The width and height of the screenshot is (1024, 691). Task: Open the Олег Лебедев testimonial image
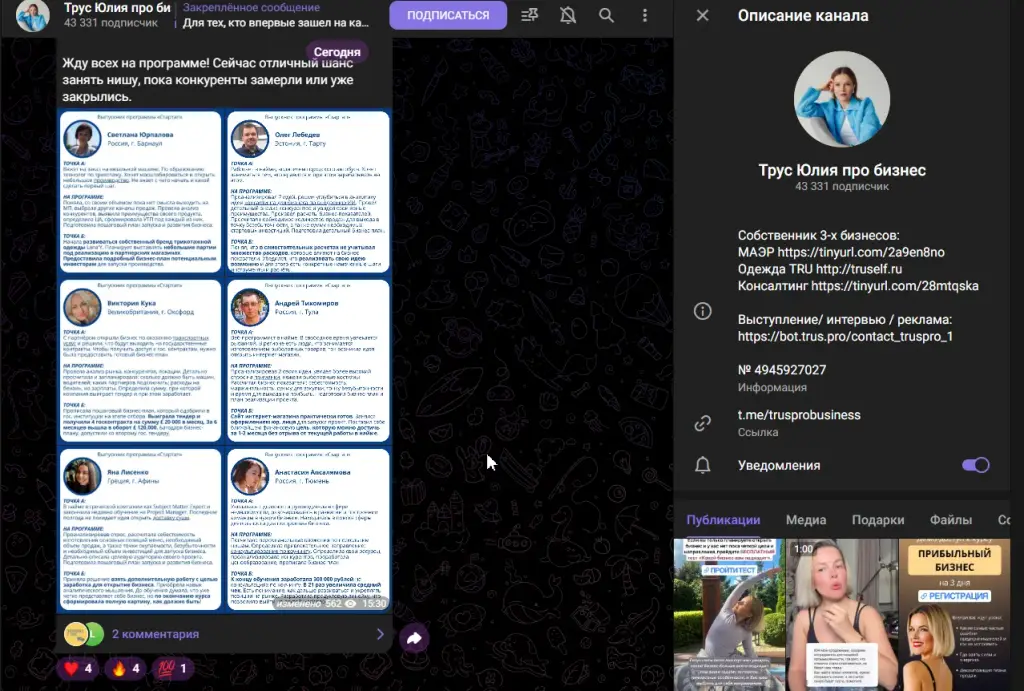(x=308, y=192)
